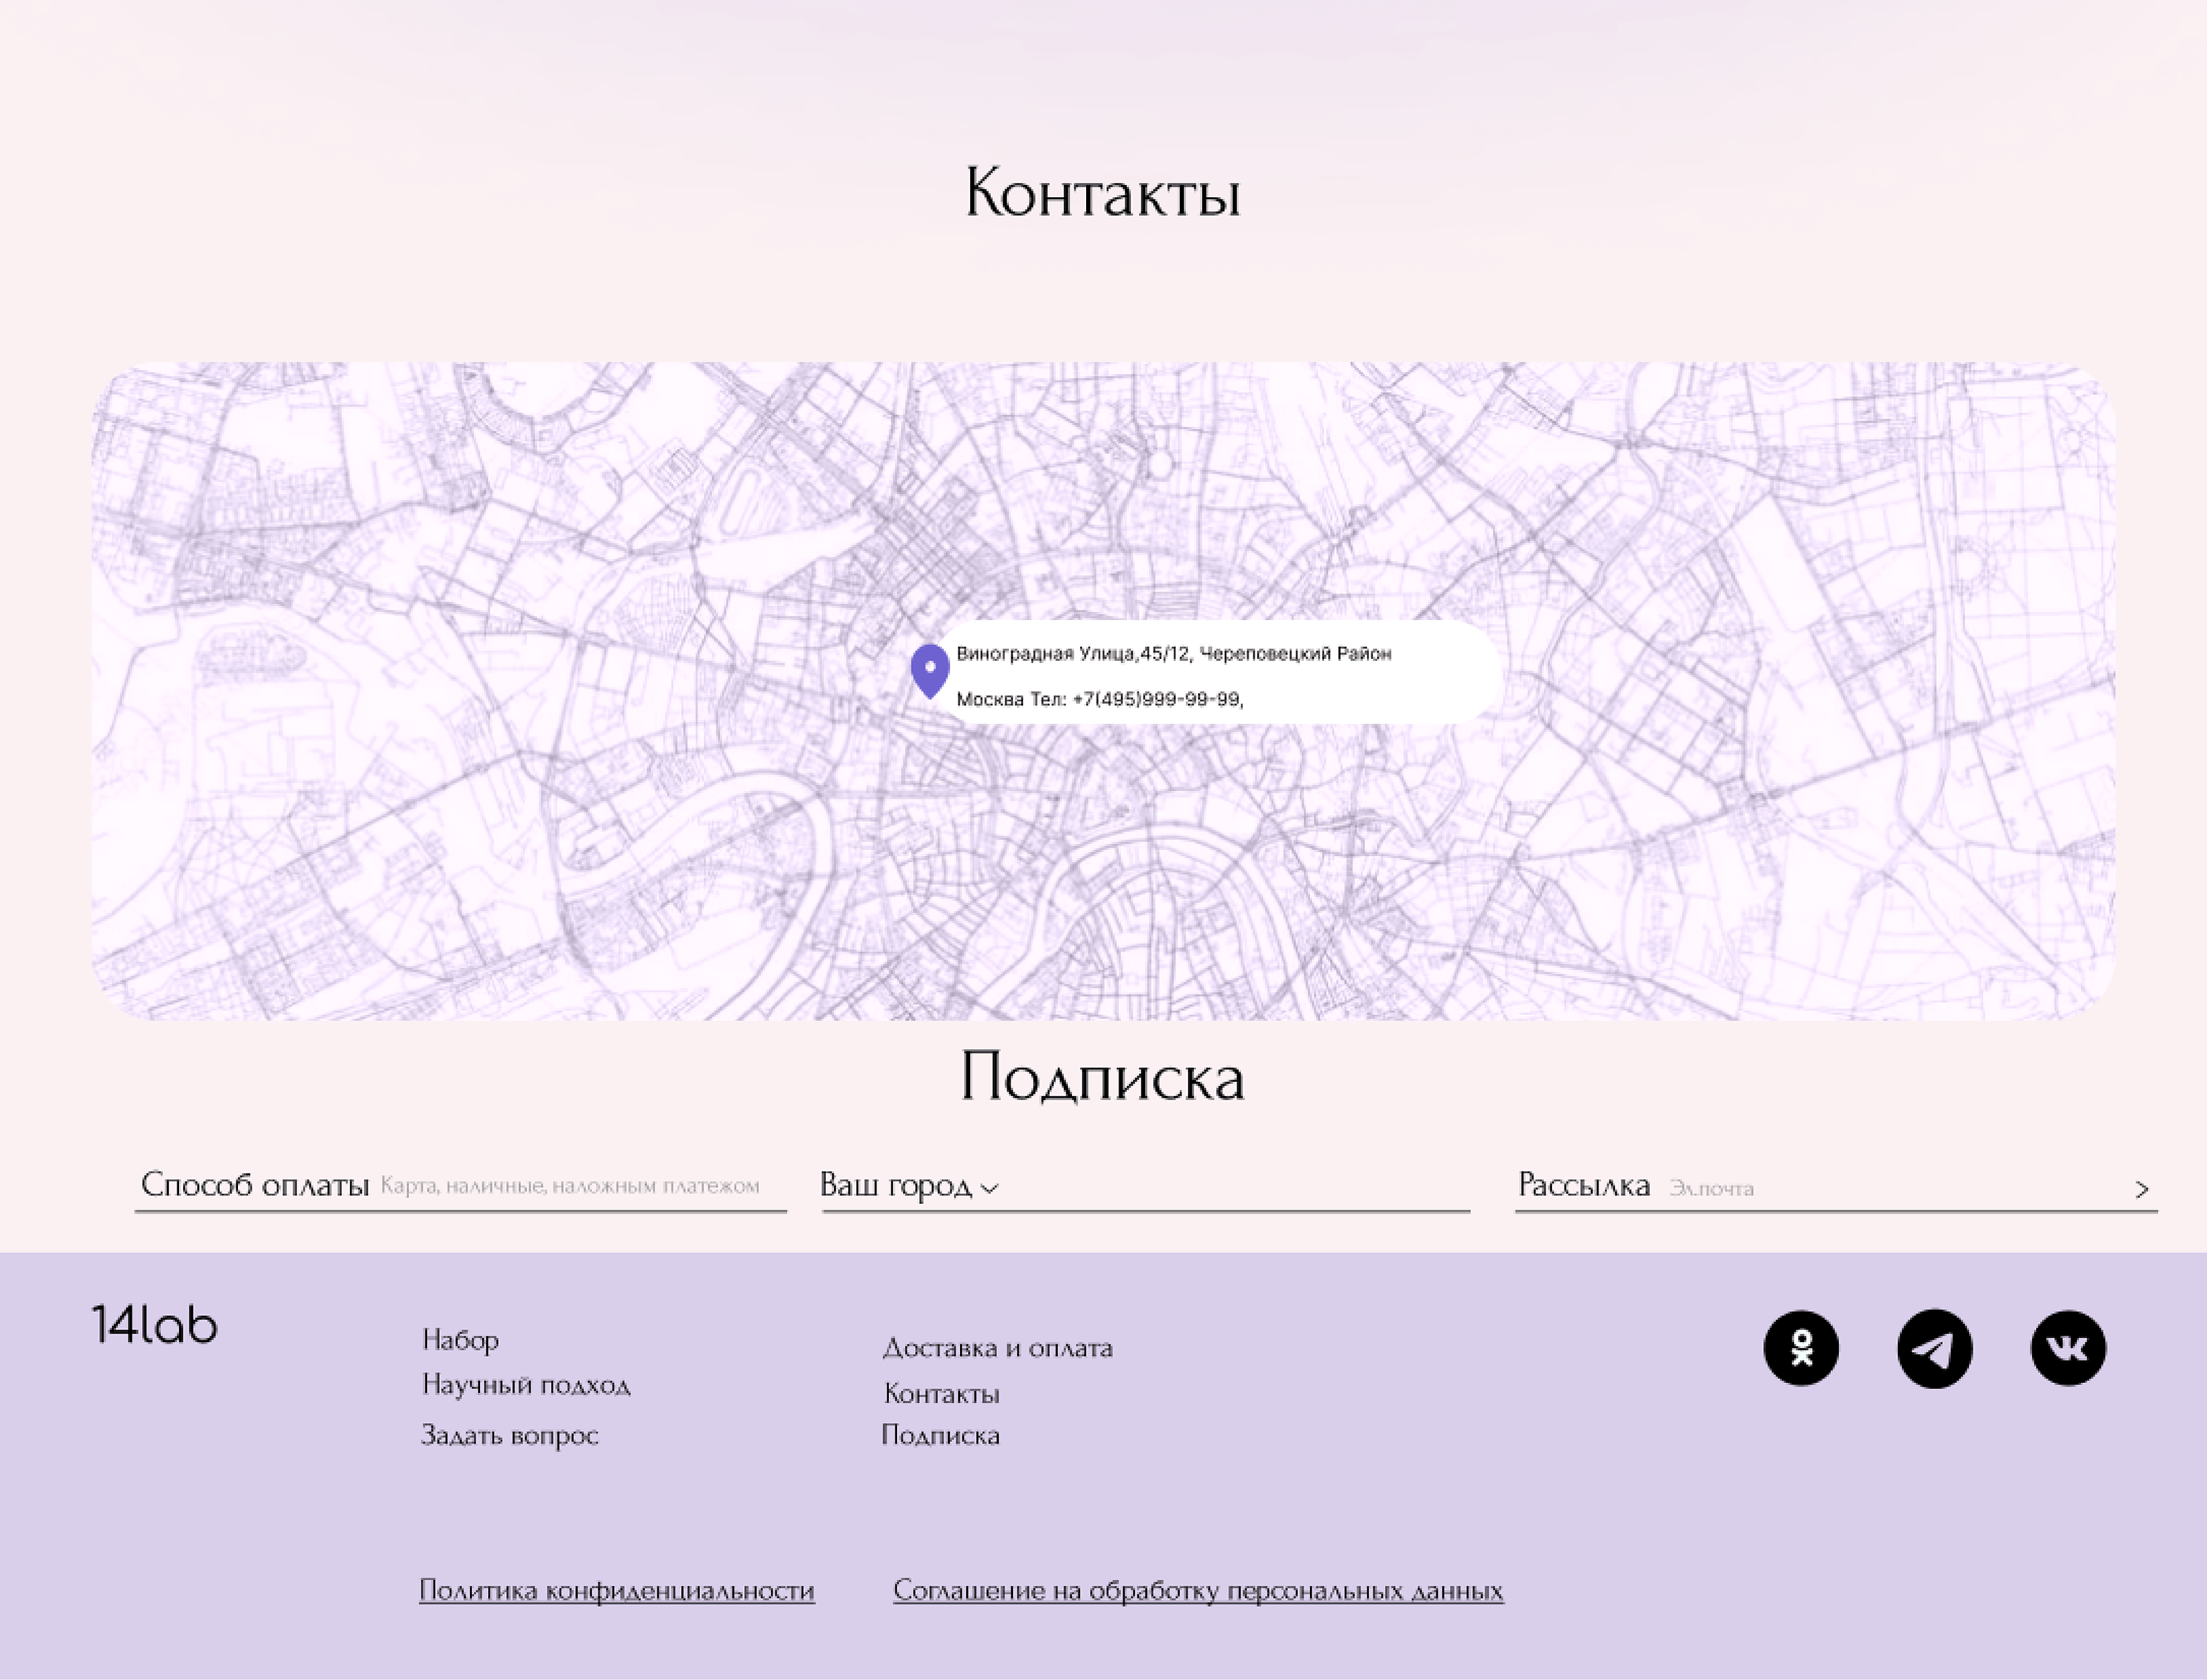This screenshot has height=1680, width=2207.
Task: Submit newsletter email with arrow icon
Action: (x=2141, y=1189)
